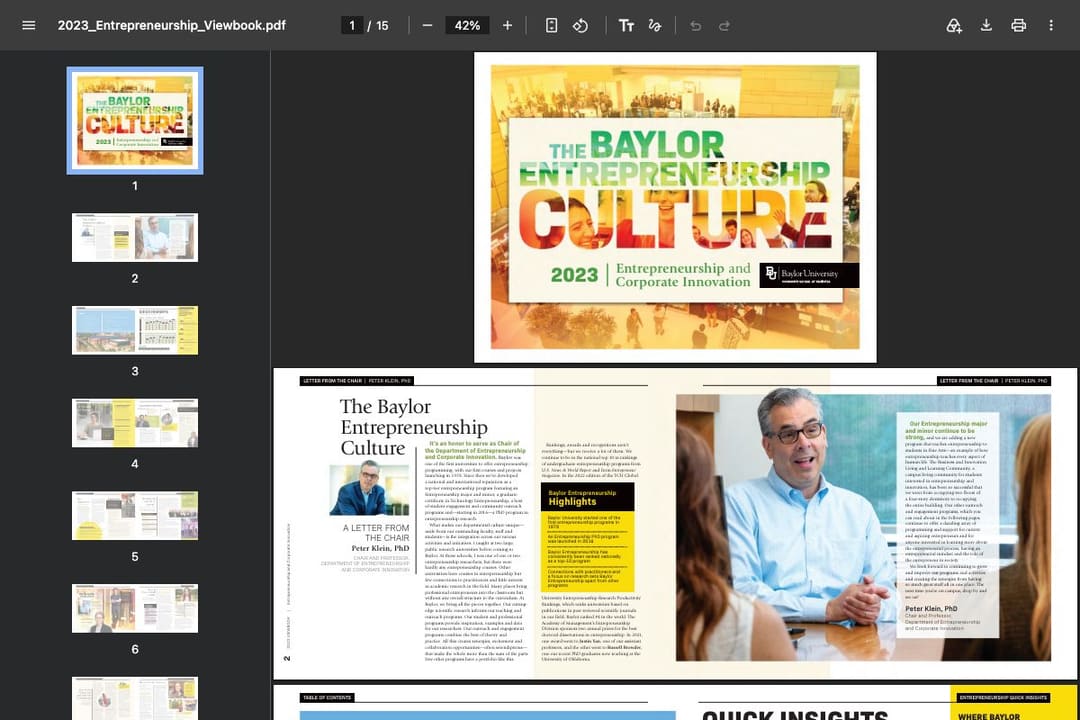
Task: Click the file name 2023_Entrepreneurship_Viewbook.pdf
Action: (x=172, y=25)
